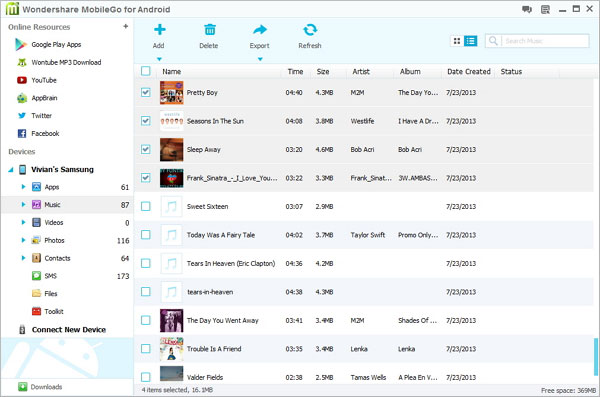Open the dropdown arrow under Add
This screenshot has width=600, height=397.
tap(159, 59)
